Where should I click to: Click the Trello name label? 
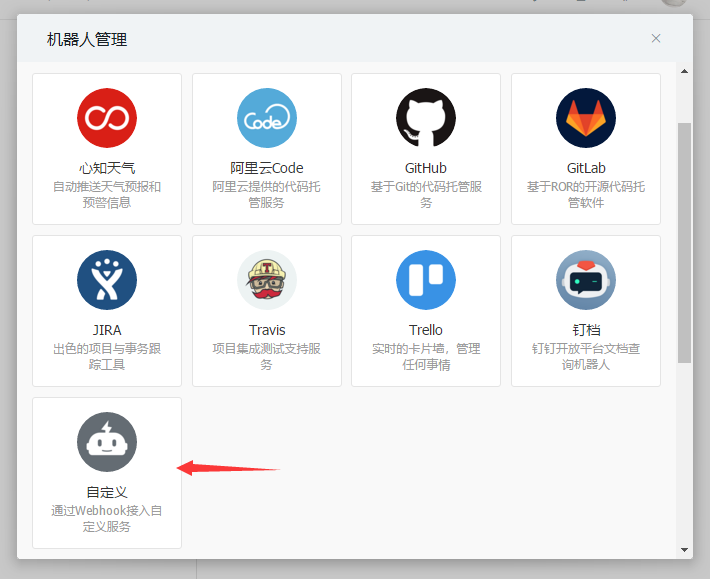tap(426, 330)
